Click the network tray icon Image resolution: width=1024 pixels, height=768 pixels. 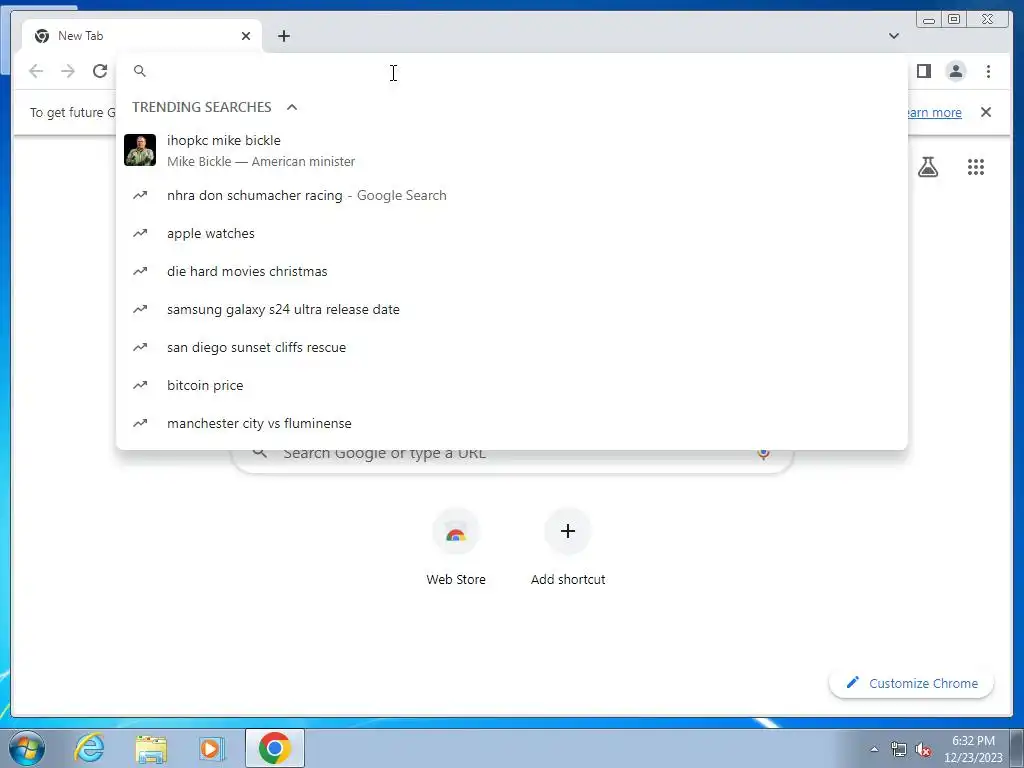click(899, 750)
